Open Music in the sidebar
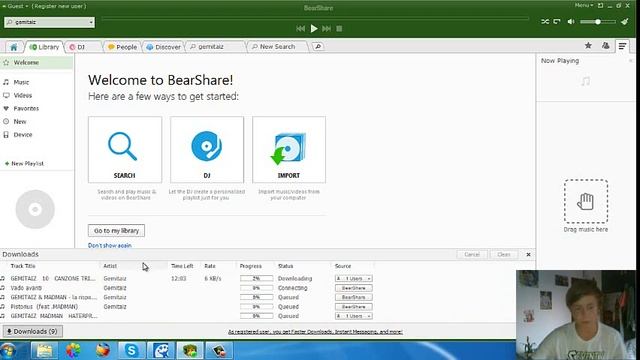 point(21,82)
